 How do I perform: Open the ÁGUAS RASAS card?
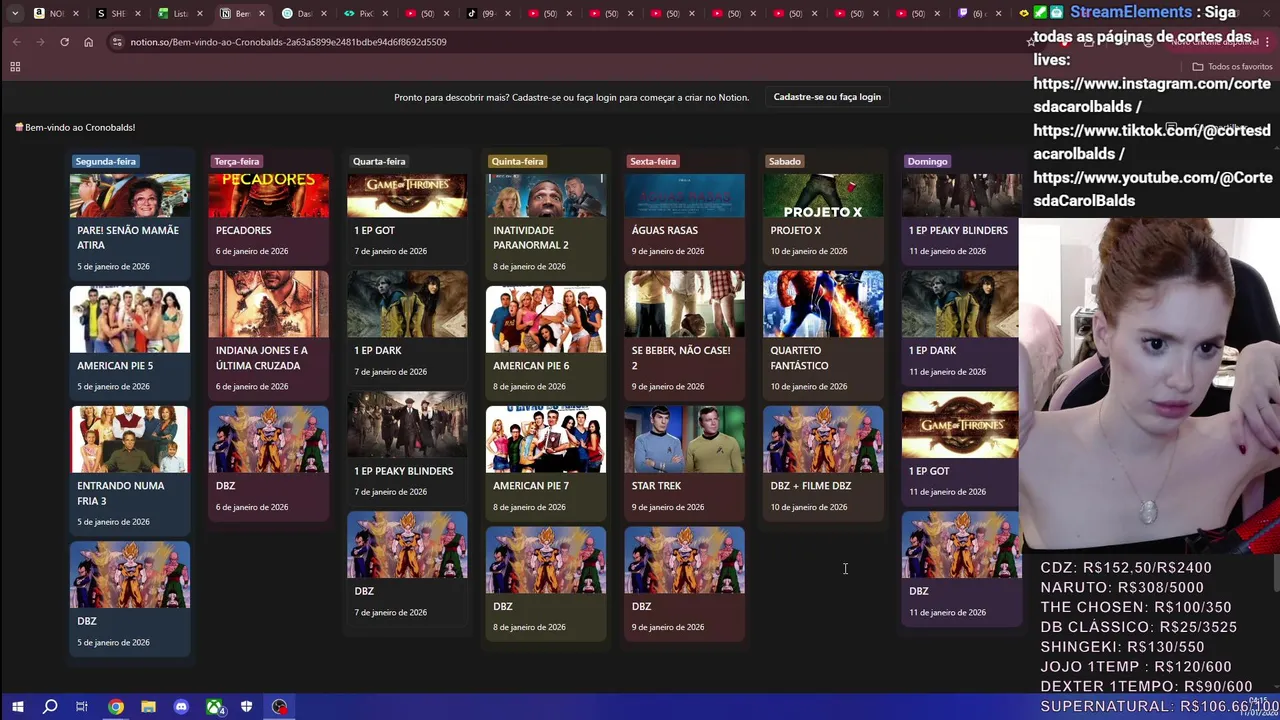[x=684, y=219]
